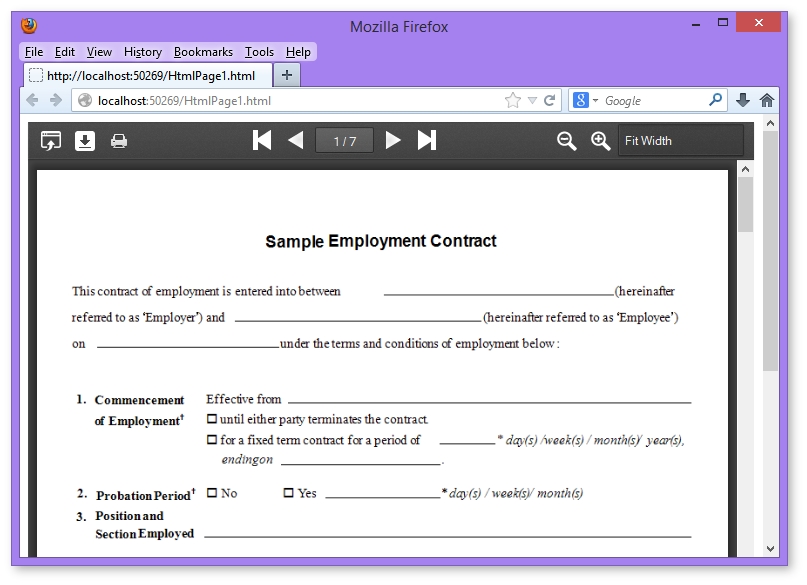Click the zoom out magnifier icon

point(566,140)
